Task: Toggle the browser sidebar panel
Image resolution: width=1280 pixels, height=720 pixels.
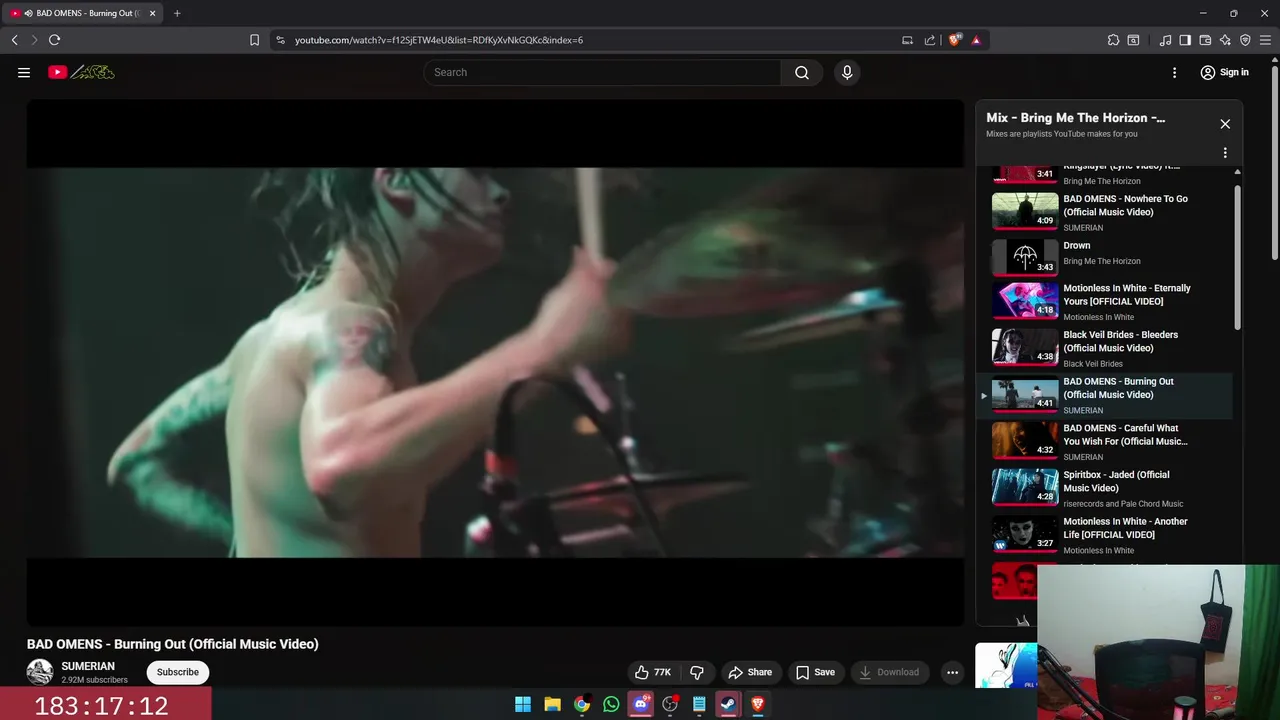Action: (x=1185, y=40)
